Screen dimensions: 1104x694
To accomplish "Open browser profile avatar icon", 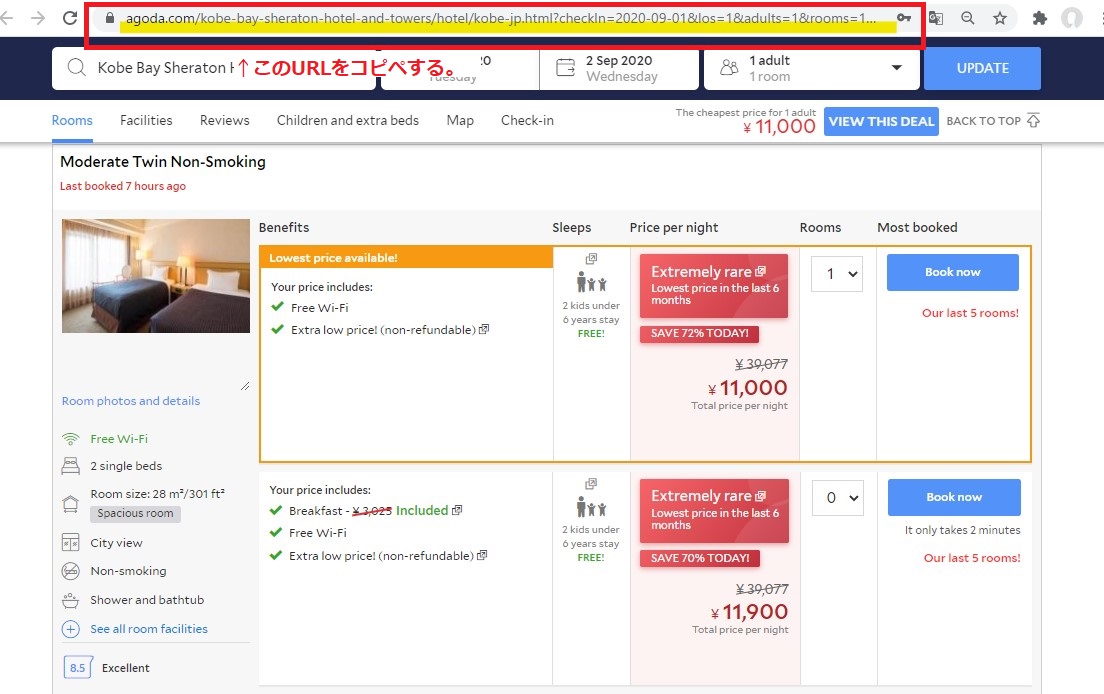I will point(1072,18).
